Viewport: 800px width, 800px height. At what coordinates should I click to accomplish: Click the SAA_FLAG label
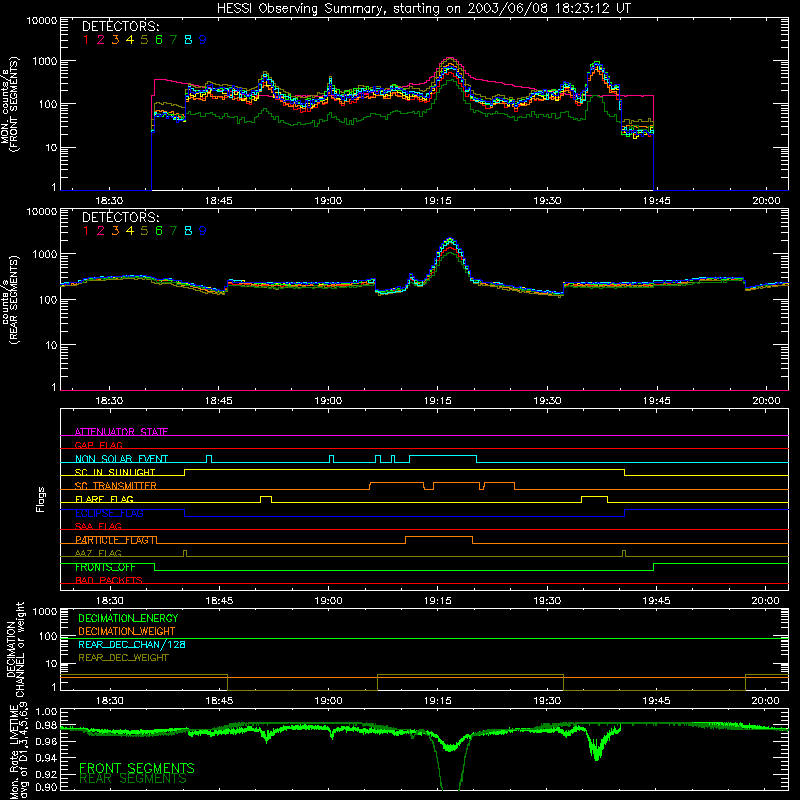pyautogui.click(x=98, y=526)
